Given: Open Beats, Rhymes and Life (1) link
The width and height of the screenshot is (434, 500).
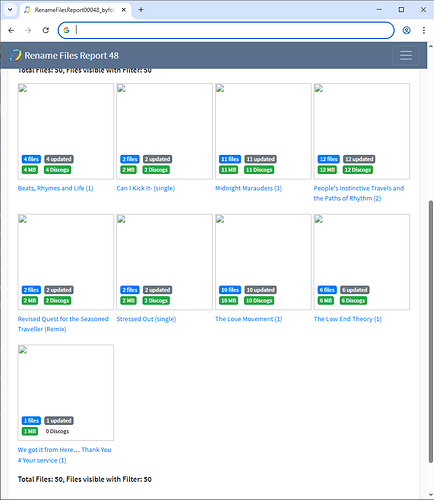Looking at the screenshot, I should (x=55, y=188).
